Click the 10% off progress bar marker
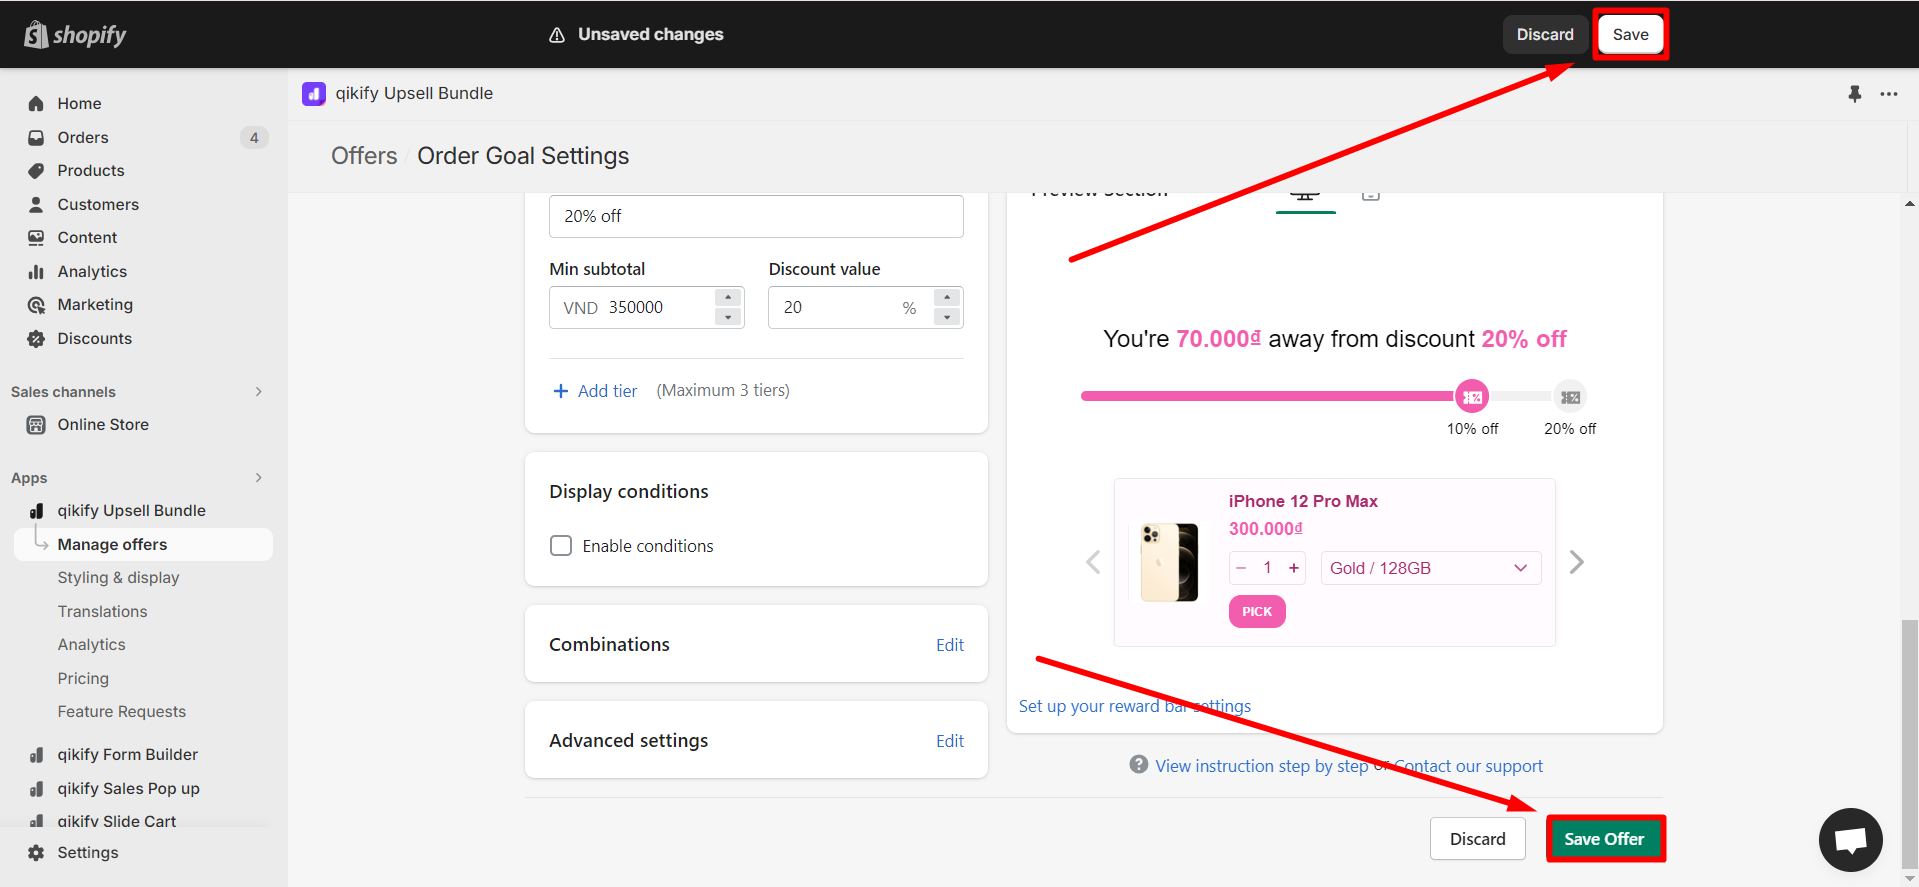The width and height of the screenshot is (1919, 887). (x=1472, y=397)
